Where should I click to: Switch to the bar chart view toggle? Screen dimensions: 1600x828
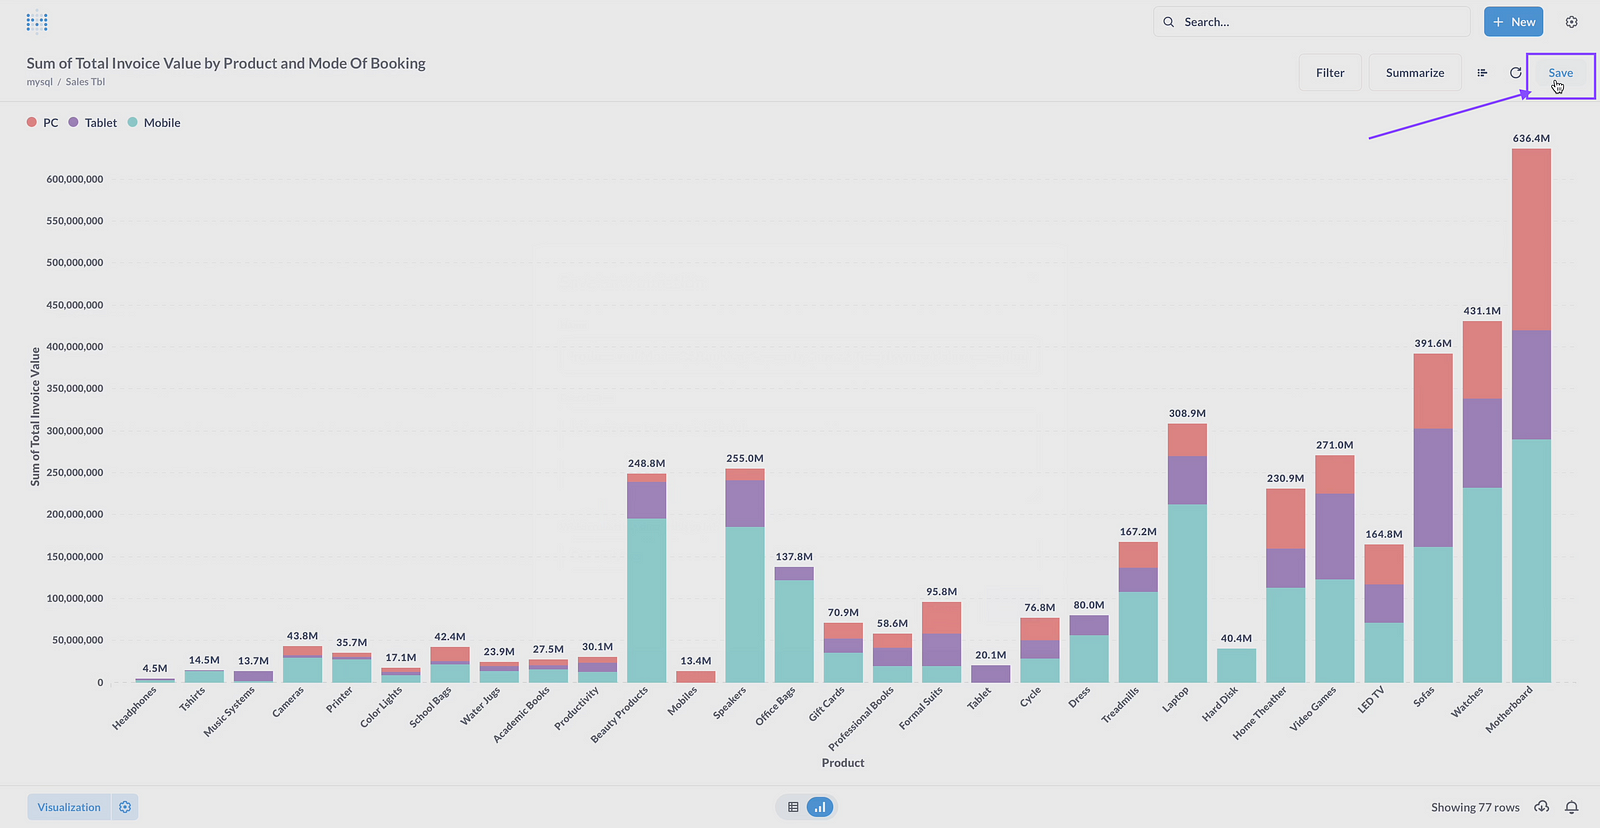coord(820,807)
